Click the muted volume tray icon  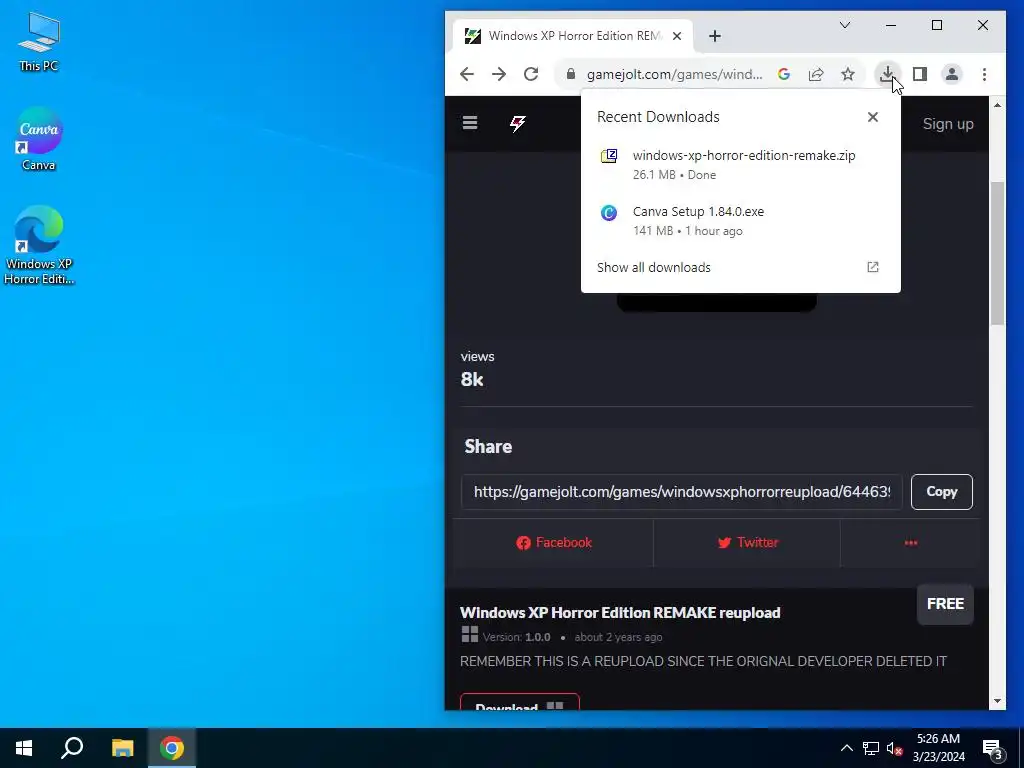pyautogui.click(x=894, y=748)
